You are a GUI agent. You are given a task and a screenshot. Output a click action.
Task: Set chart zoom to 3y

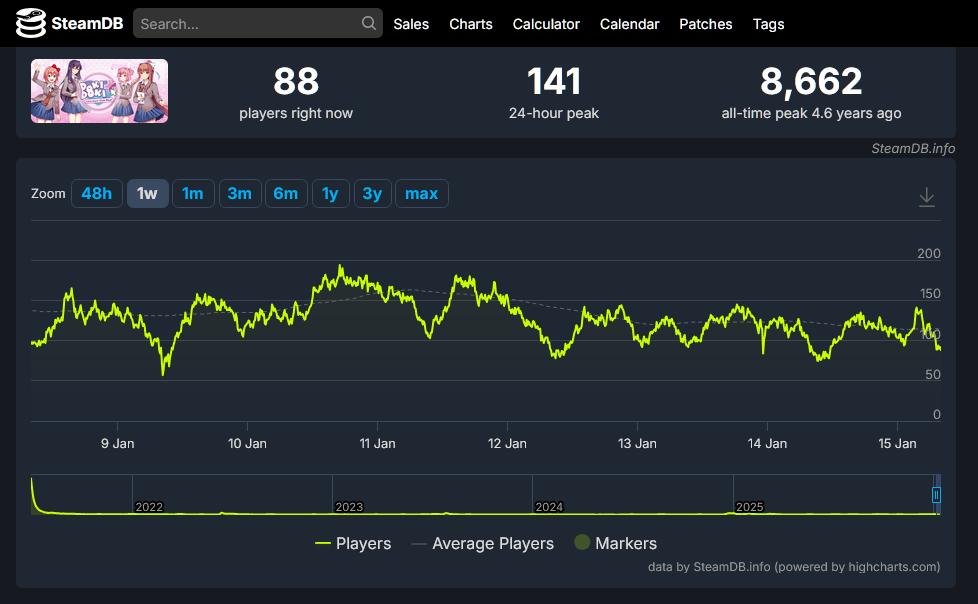pyautogui.click(x=372, y=193)
